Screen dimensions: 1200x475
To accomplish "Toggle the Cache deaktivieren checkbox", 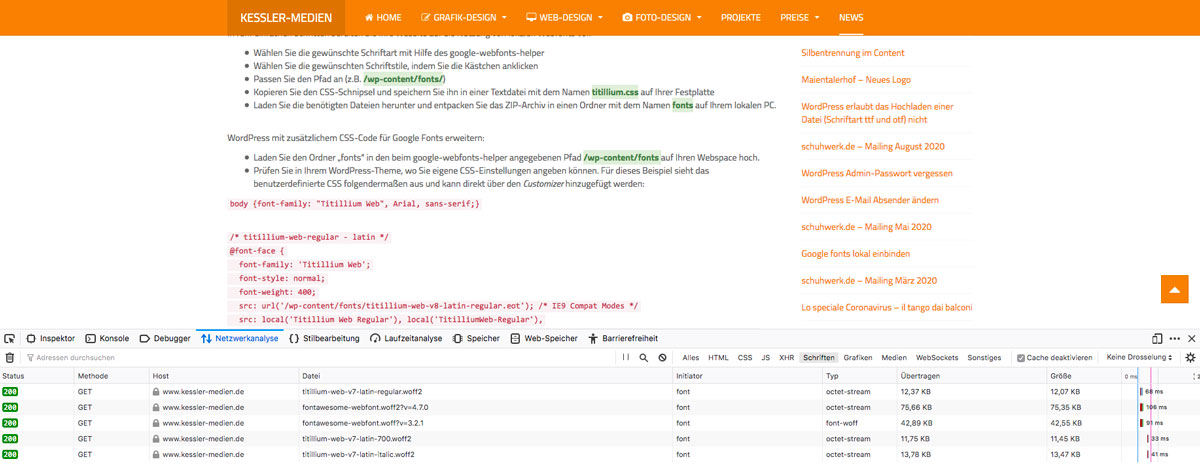I will 1020,357.
